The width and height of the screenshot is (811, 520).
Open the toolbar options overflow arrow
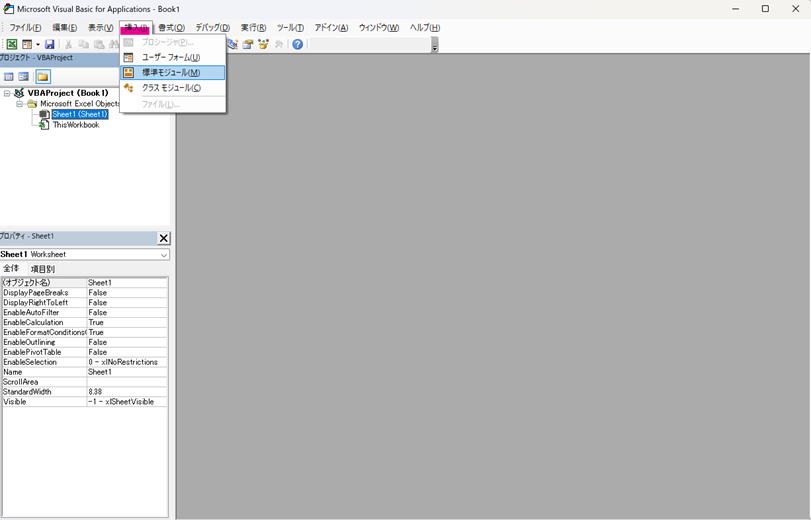(435, 46)
